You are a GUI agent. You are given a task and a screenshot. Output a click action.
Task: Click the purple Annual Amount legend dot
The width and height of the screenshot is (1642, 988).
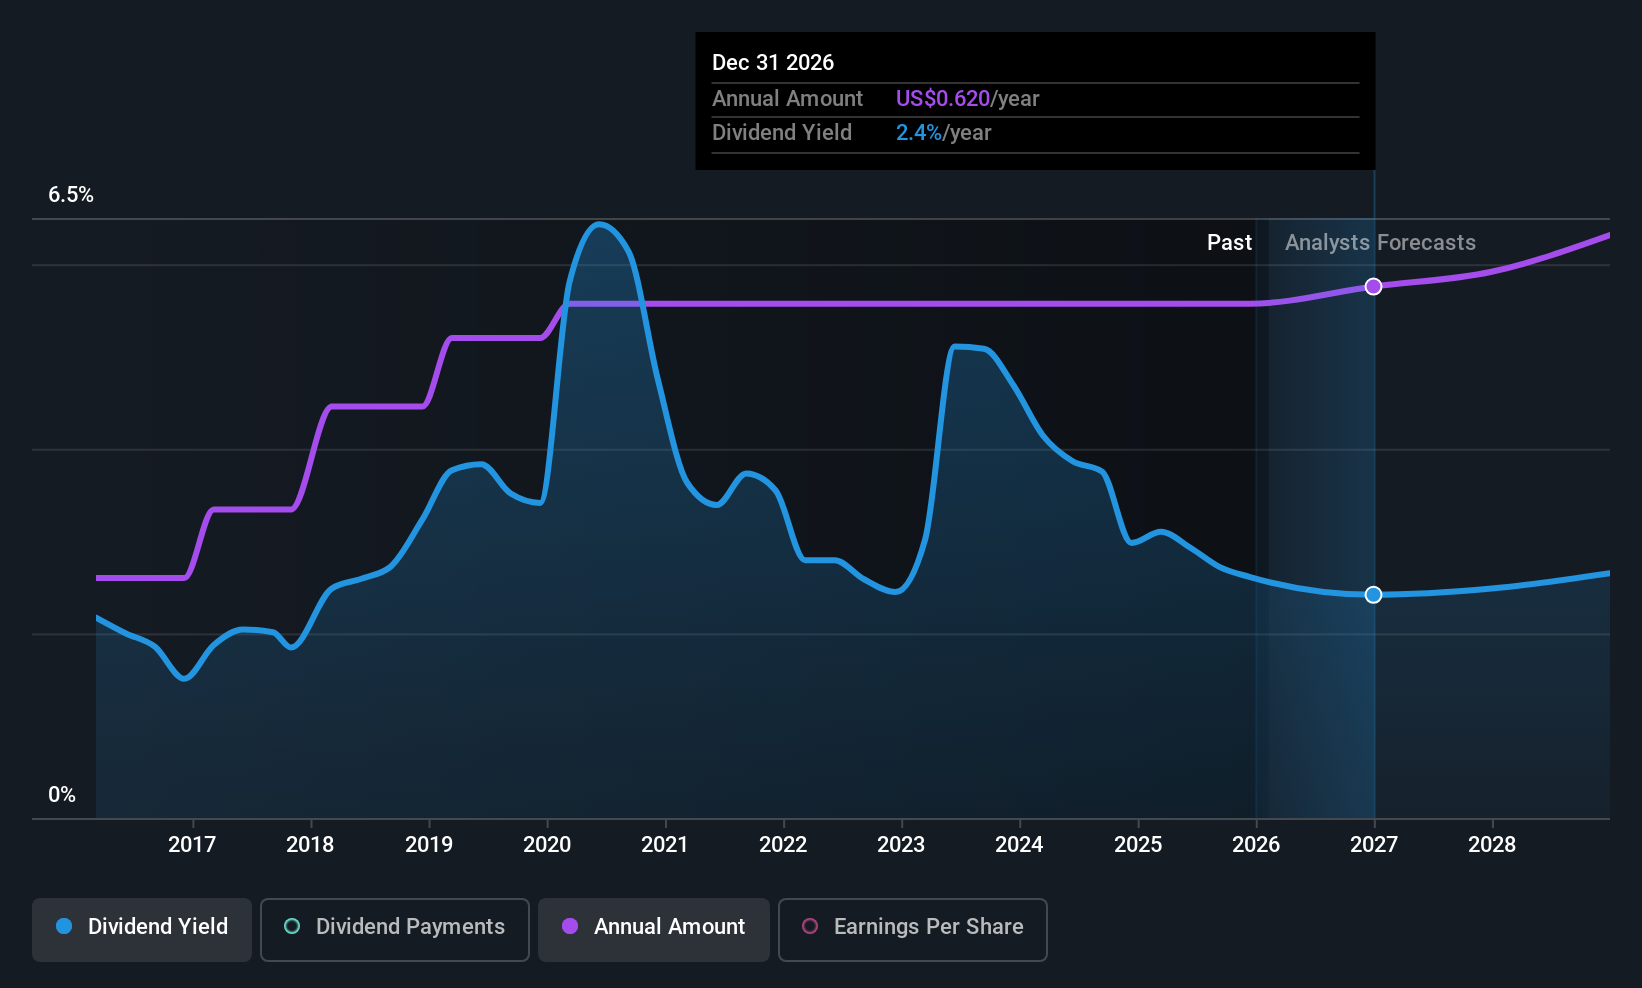pyautogui.click(x=570, y=926)
